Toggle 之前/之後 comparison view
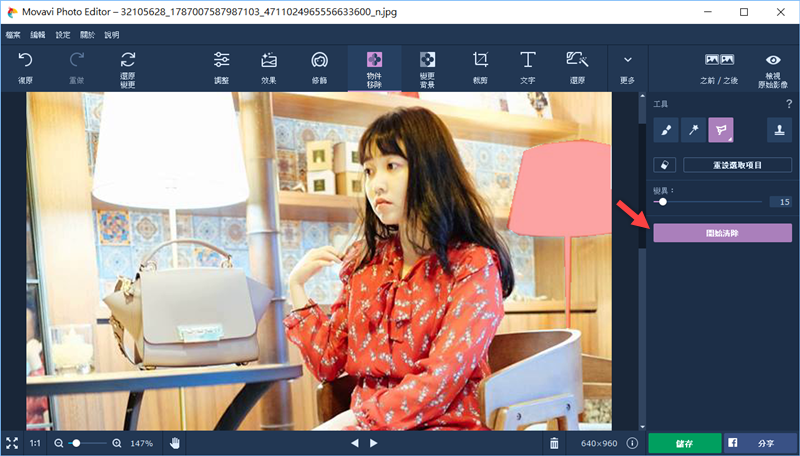Viewport: 800px width, 456px height. [x=720, y=66]
